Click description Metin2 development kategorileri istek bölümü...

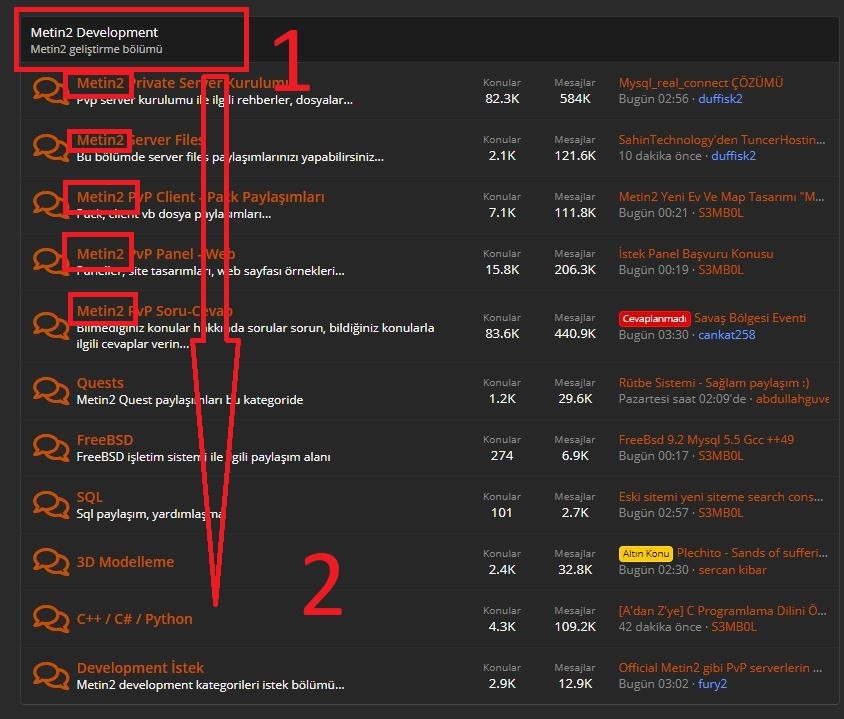[x=210, y=686]
